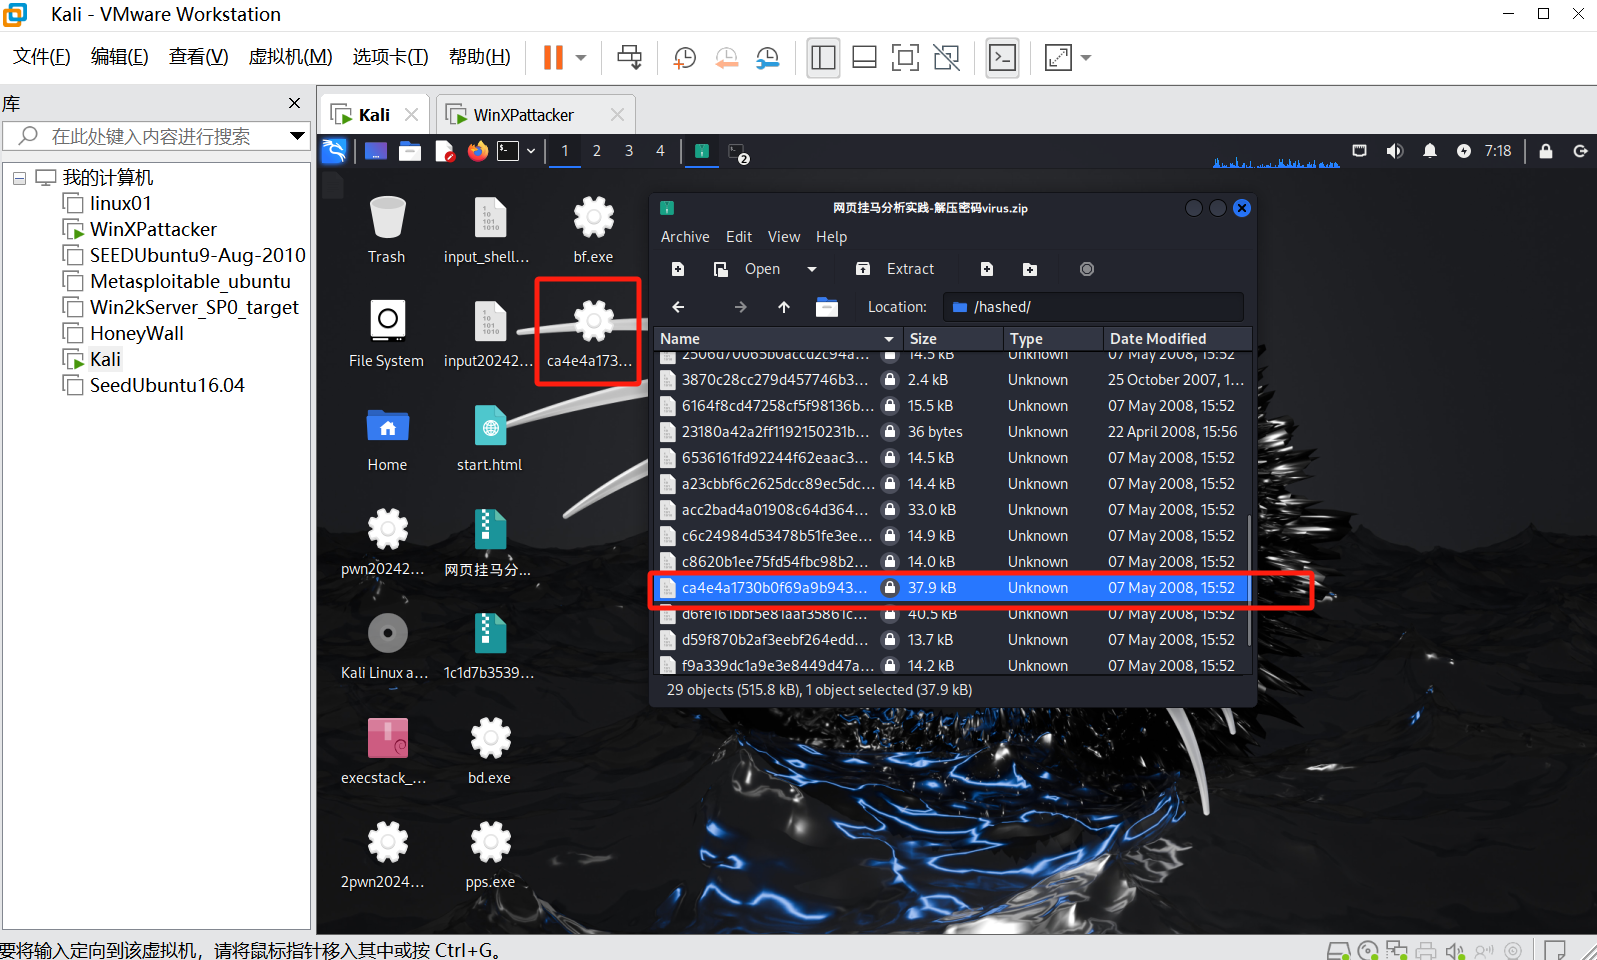The width and height of the screenshot is (1597, 960).
Task: Click the show desktop panel icon
Action: [376, 151]
